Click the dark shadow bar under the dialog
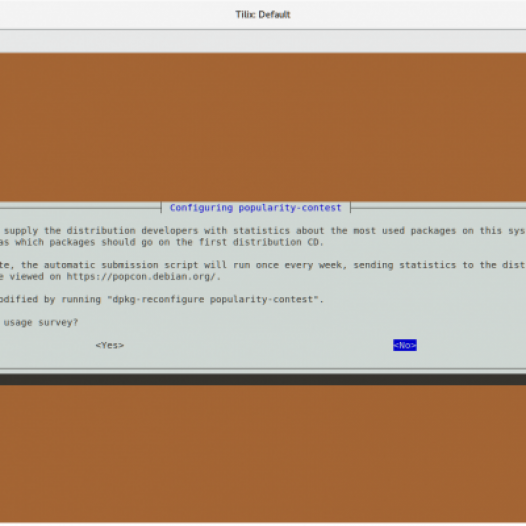The width and height of the screenshot is (526, 526). (263, 379)
